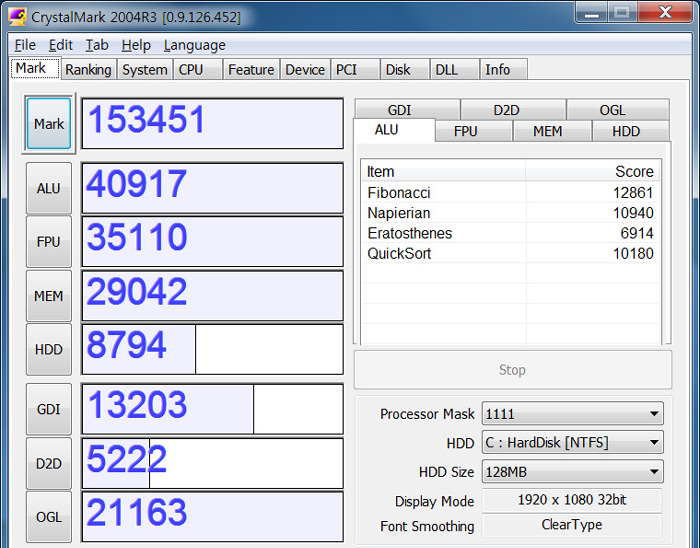Switch to the CPU tab
The image size is (700, 548).
pyautogui.click(x=197, y=70)
